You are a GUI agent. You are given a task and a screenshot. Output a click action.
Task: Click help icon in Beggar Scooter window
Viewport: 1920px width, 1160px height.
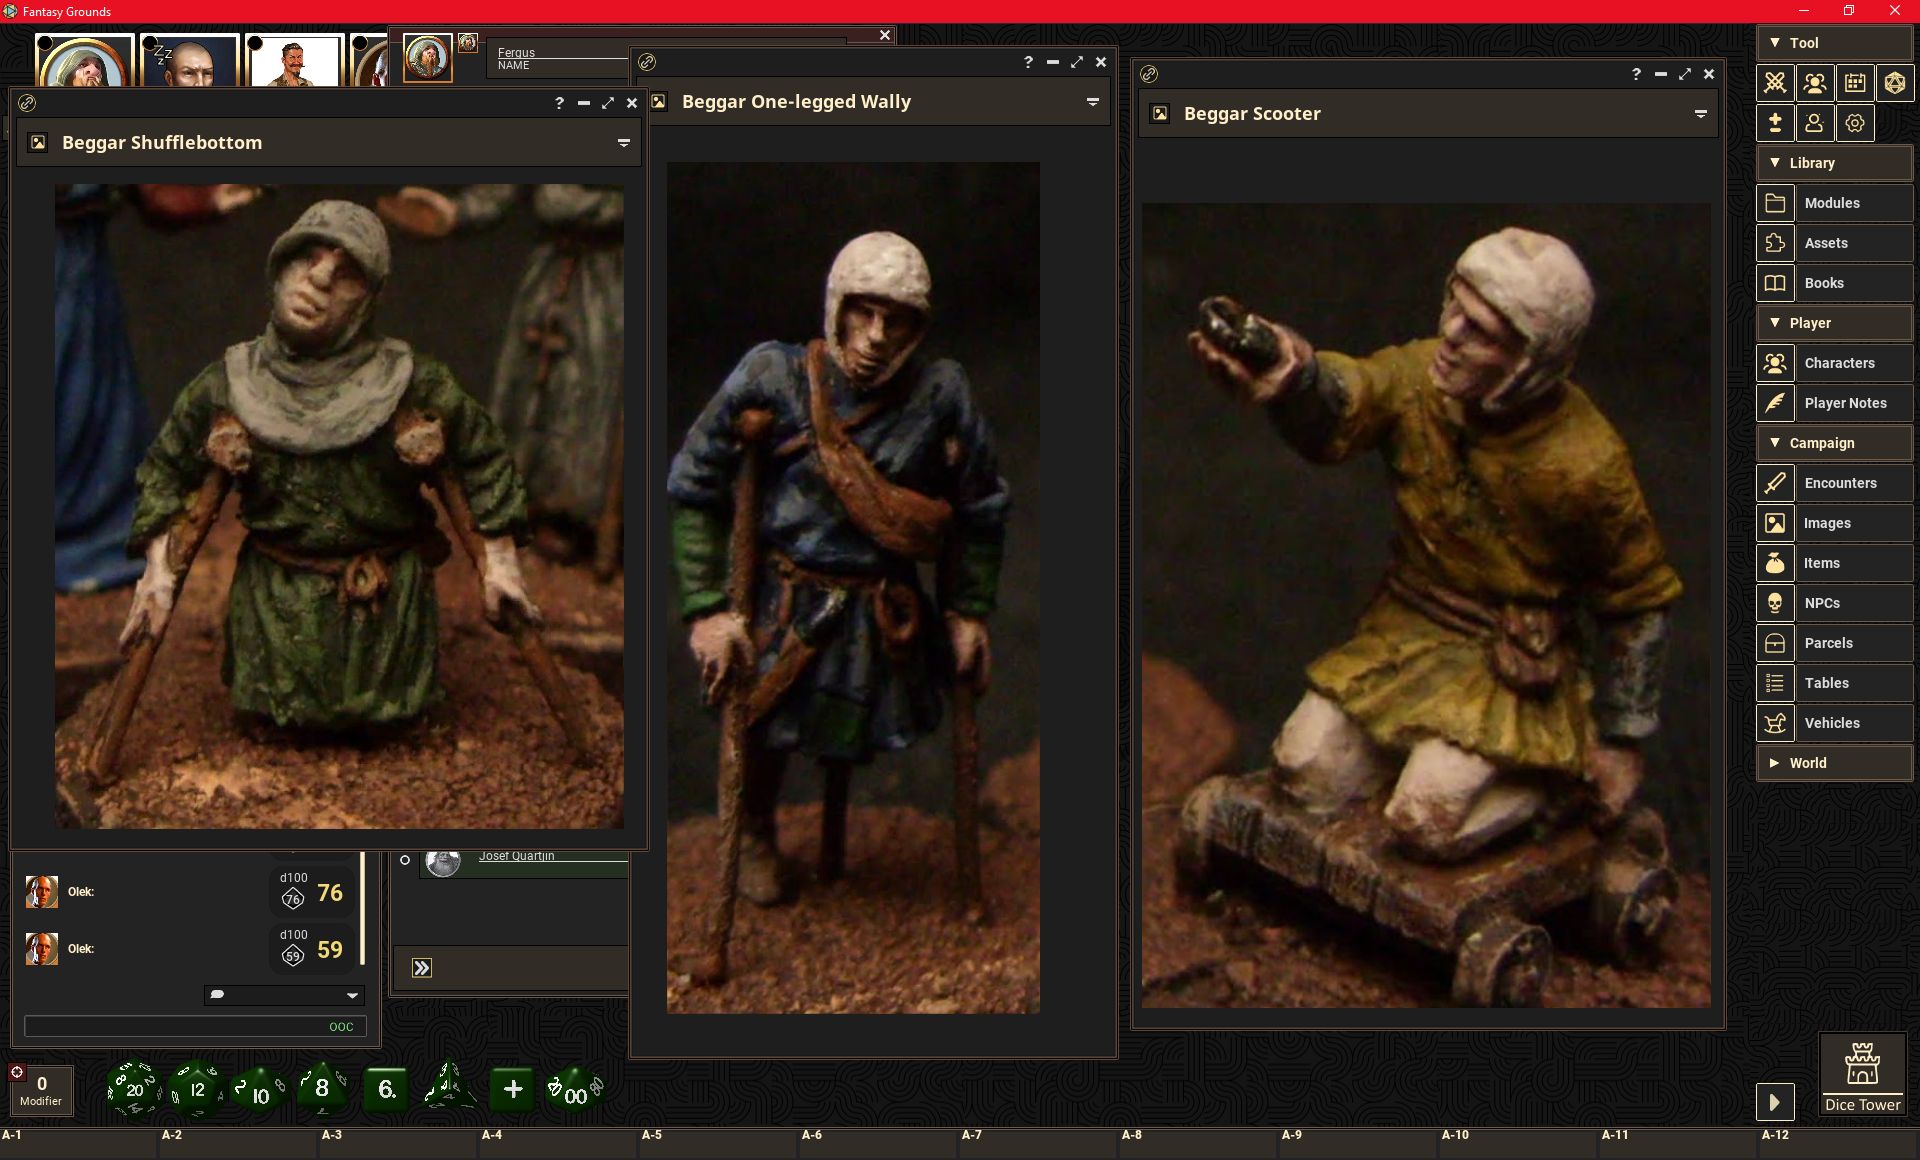point(1636,74)
